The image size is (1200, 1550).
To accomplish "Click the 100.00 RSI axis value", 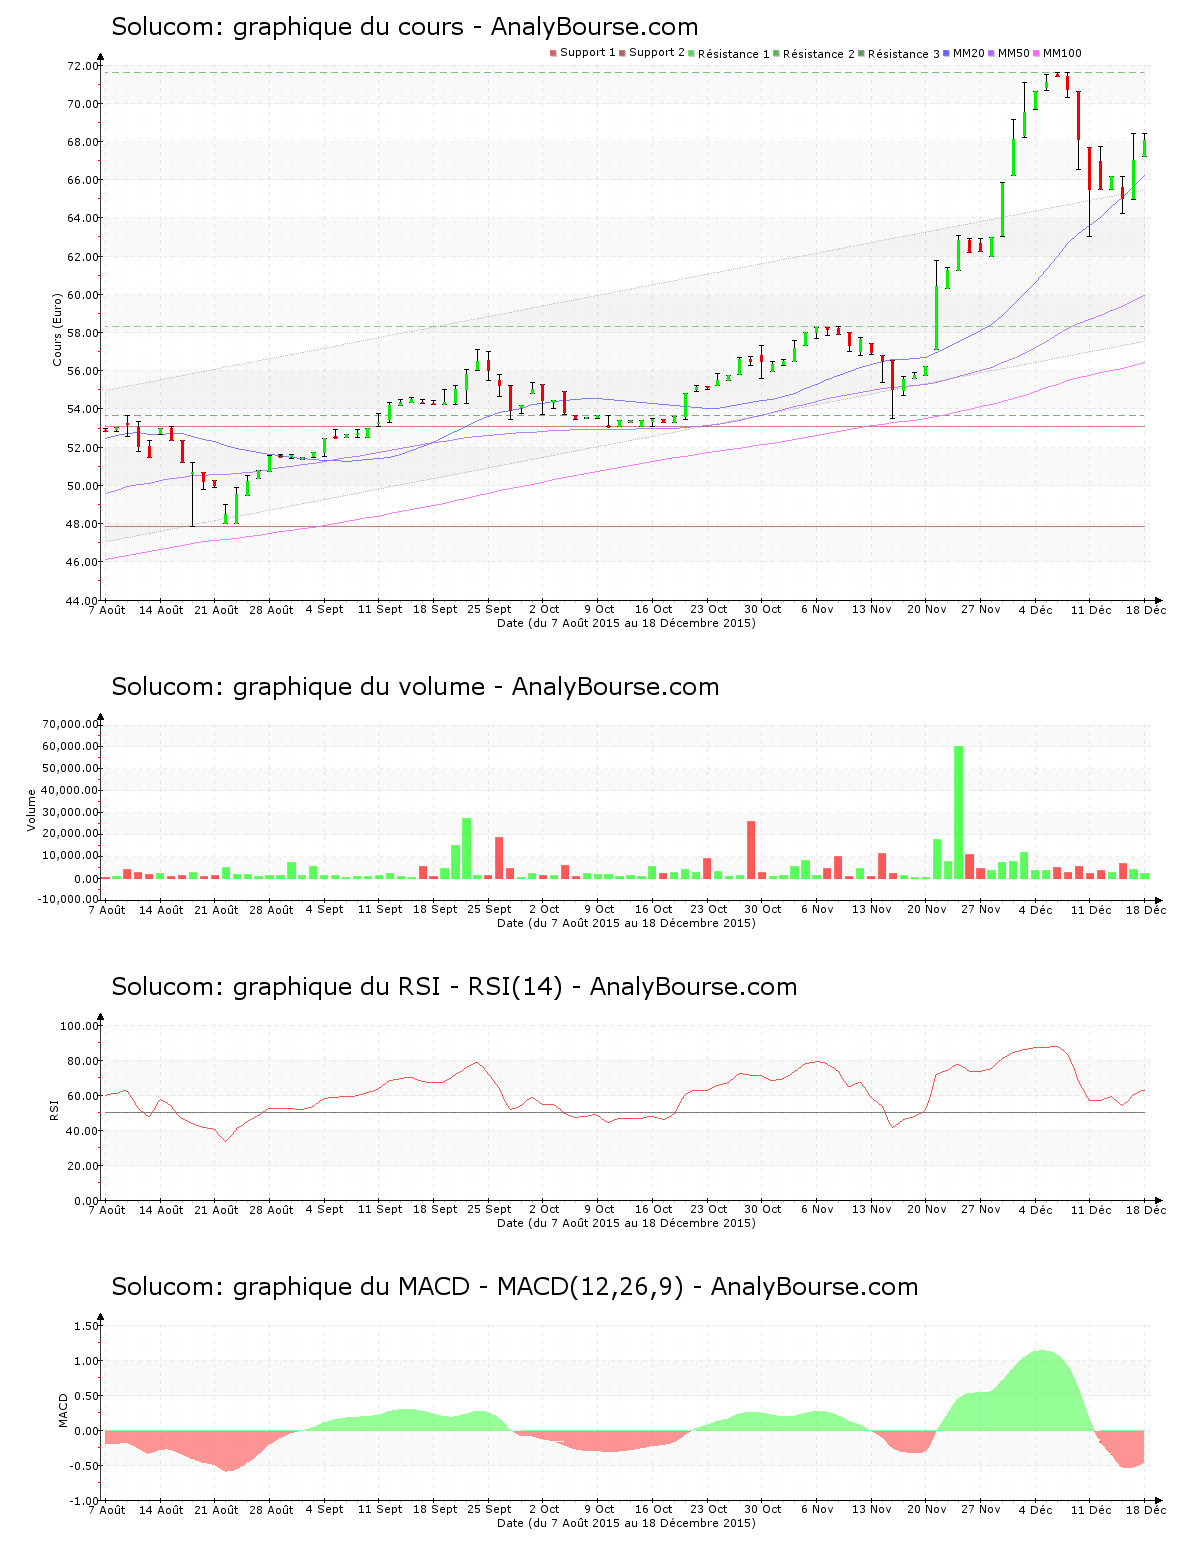I will click(x=79, y=1026).
